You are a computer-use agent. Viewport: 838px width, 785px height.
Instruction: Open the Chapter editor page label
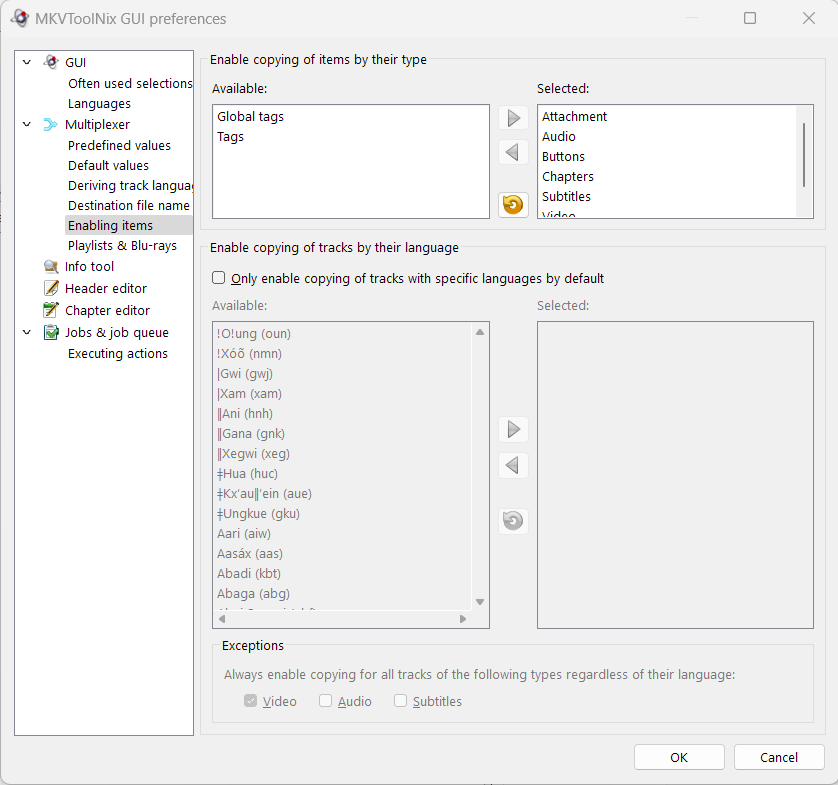(107, 310)
